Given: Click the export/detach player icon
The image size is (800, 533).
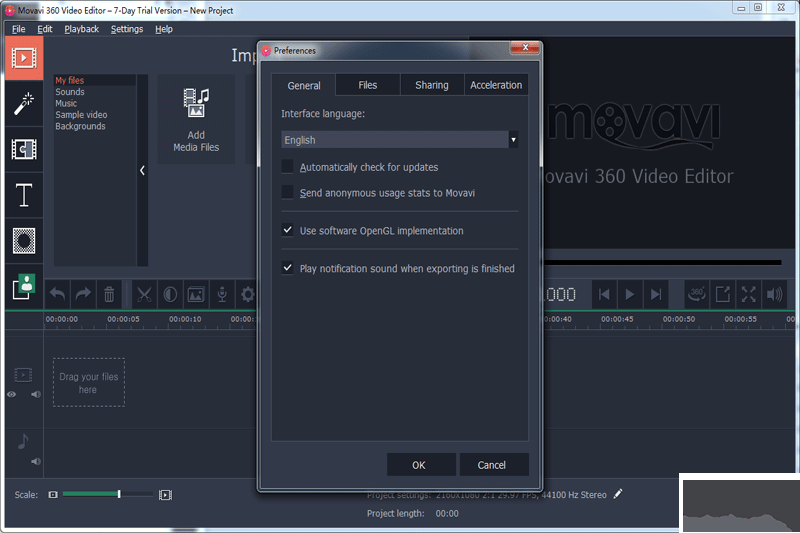Looking at the screenshot, I should pyautogui.click(x=722, y=294).
